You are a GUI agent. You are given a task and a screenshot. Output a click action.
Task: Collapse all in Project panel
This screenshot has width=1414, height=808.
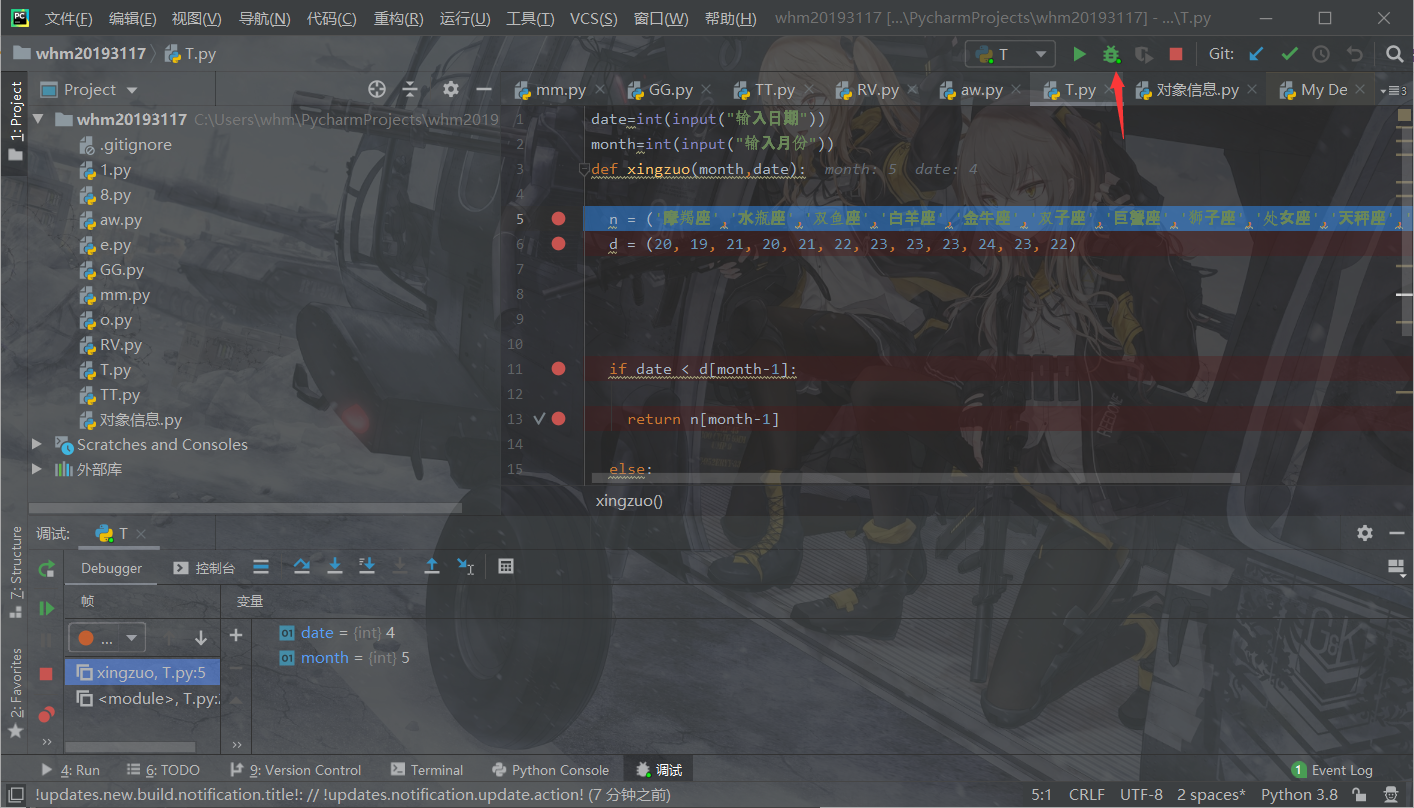tap(410, 89)
